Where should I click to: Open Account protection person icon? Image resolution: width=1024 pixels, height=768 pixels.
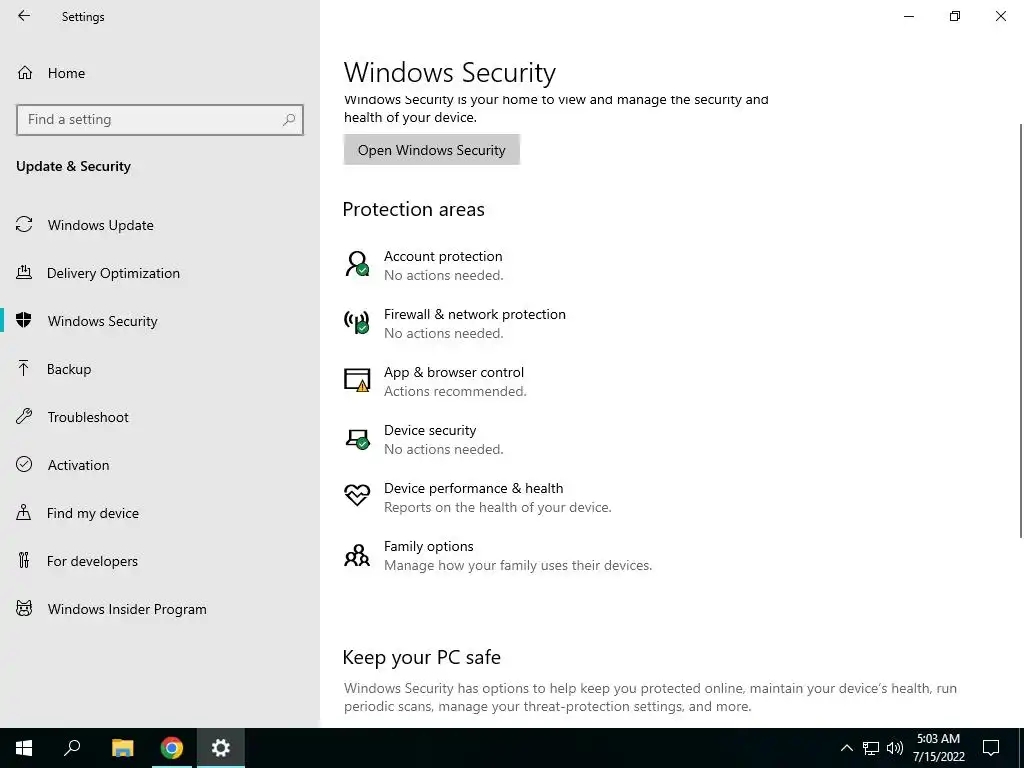click(357, 264)
